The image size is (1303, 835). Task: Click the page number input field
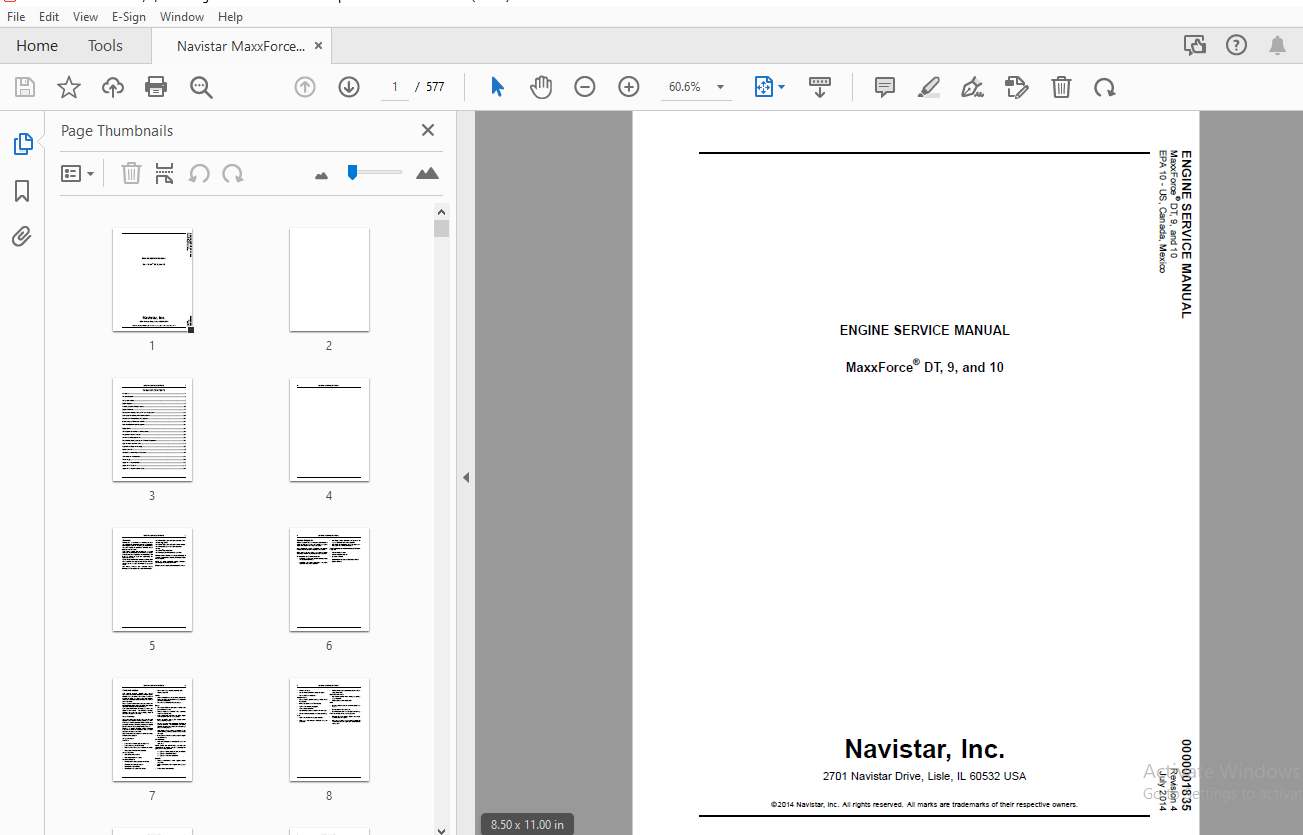pos(395,87)
